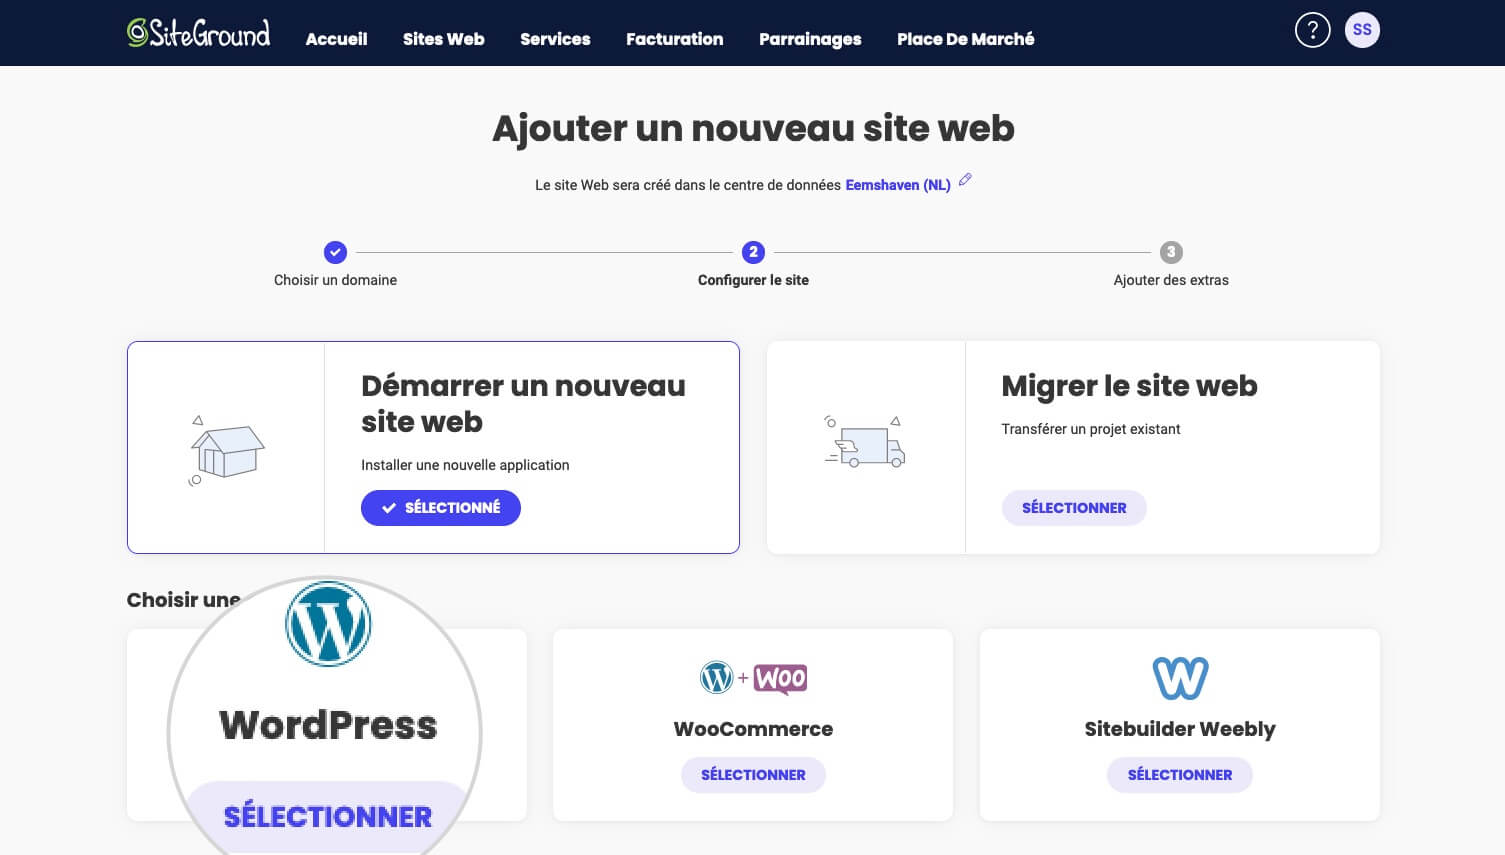The height and width of the screenshot is (855, 1505).
Task: Click the Eemshaven (NL) data center link
Action: click(898, 185)
